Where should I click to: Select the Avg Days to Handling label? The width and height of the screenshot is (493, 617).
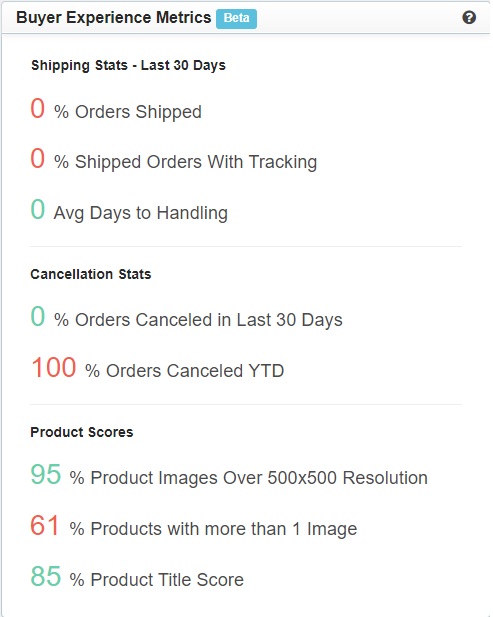[x=140, y=213]
